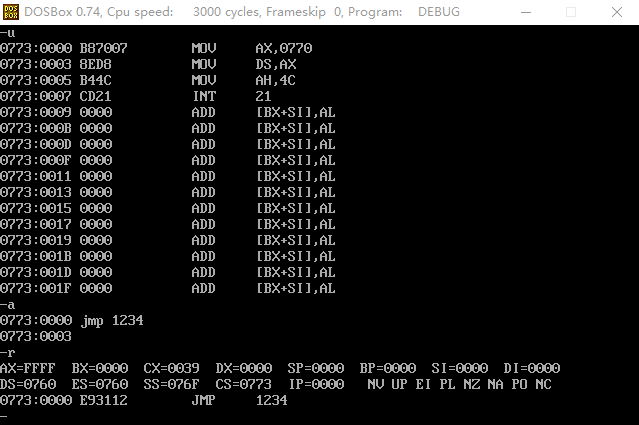Minimize the DOSBox window
The image size is (639, 425).
click(526, 12)
